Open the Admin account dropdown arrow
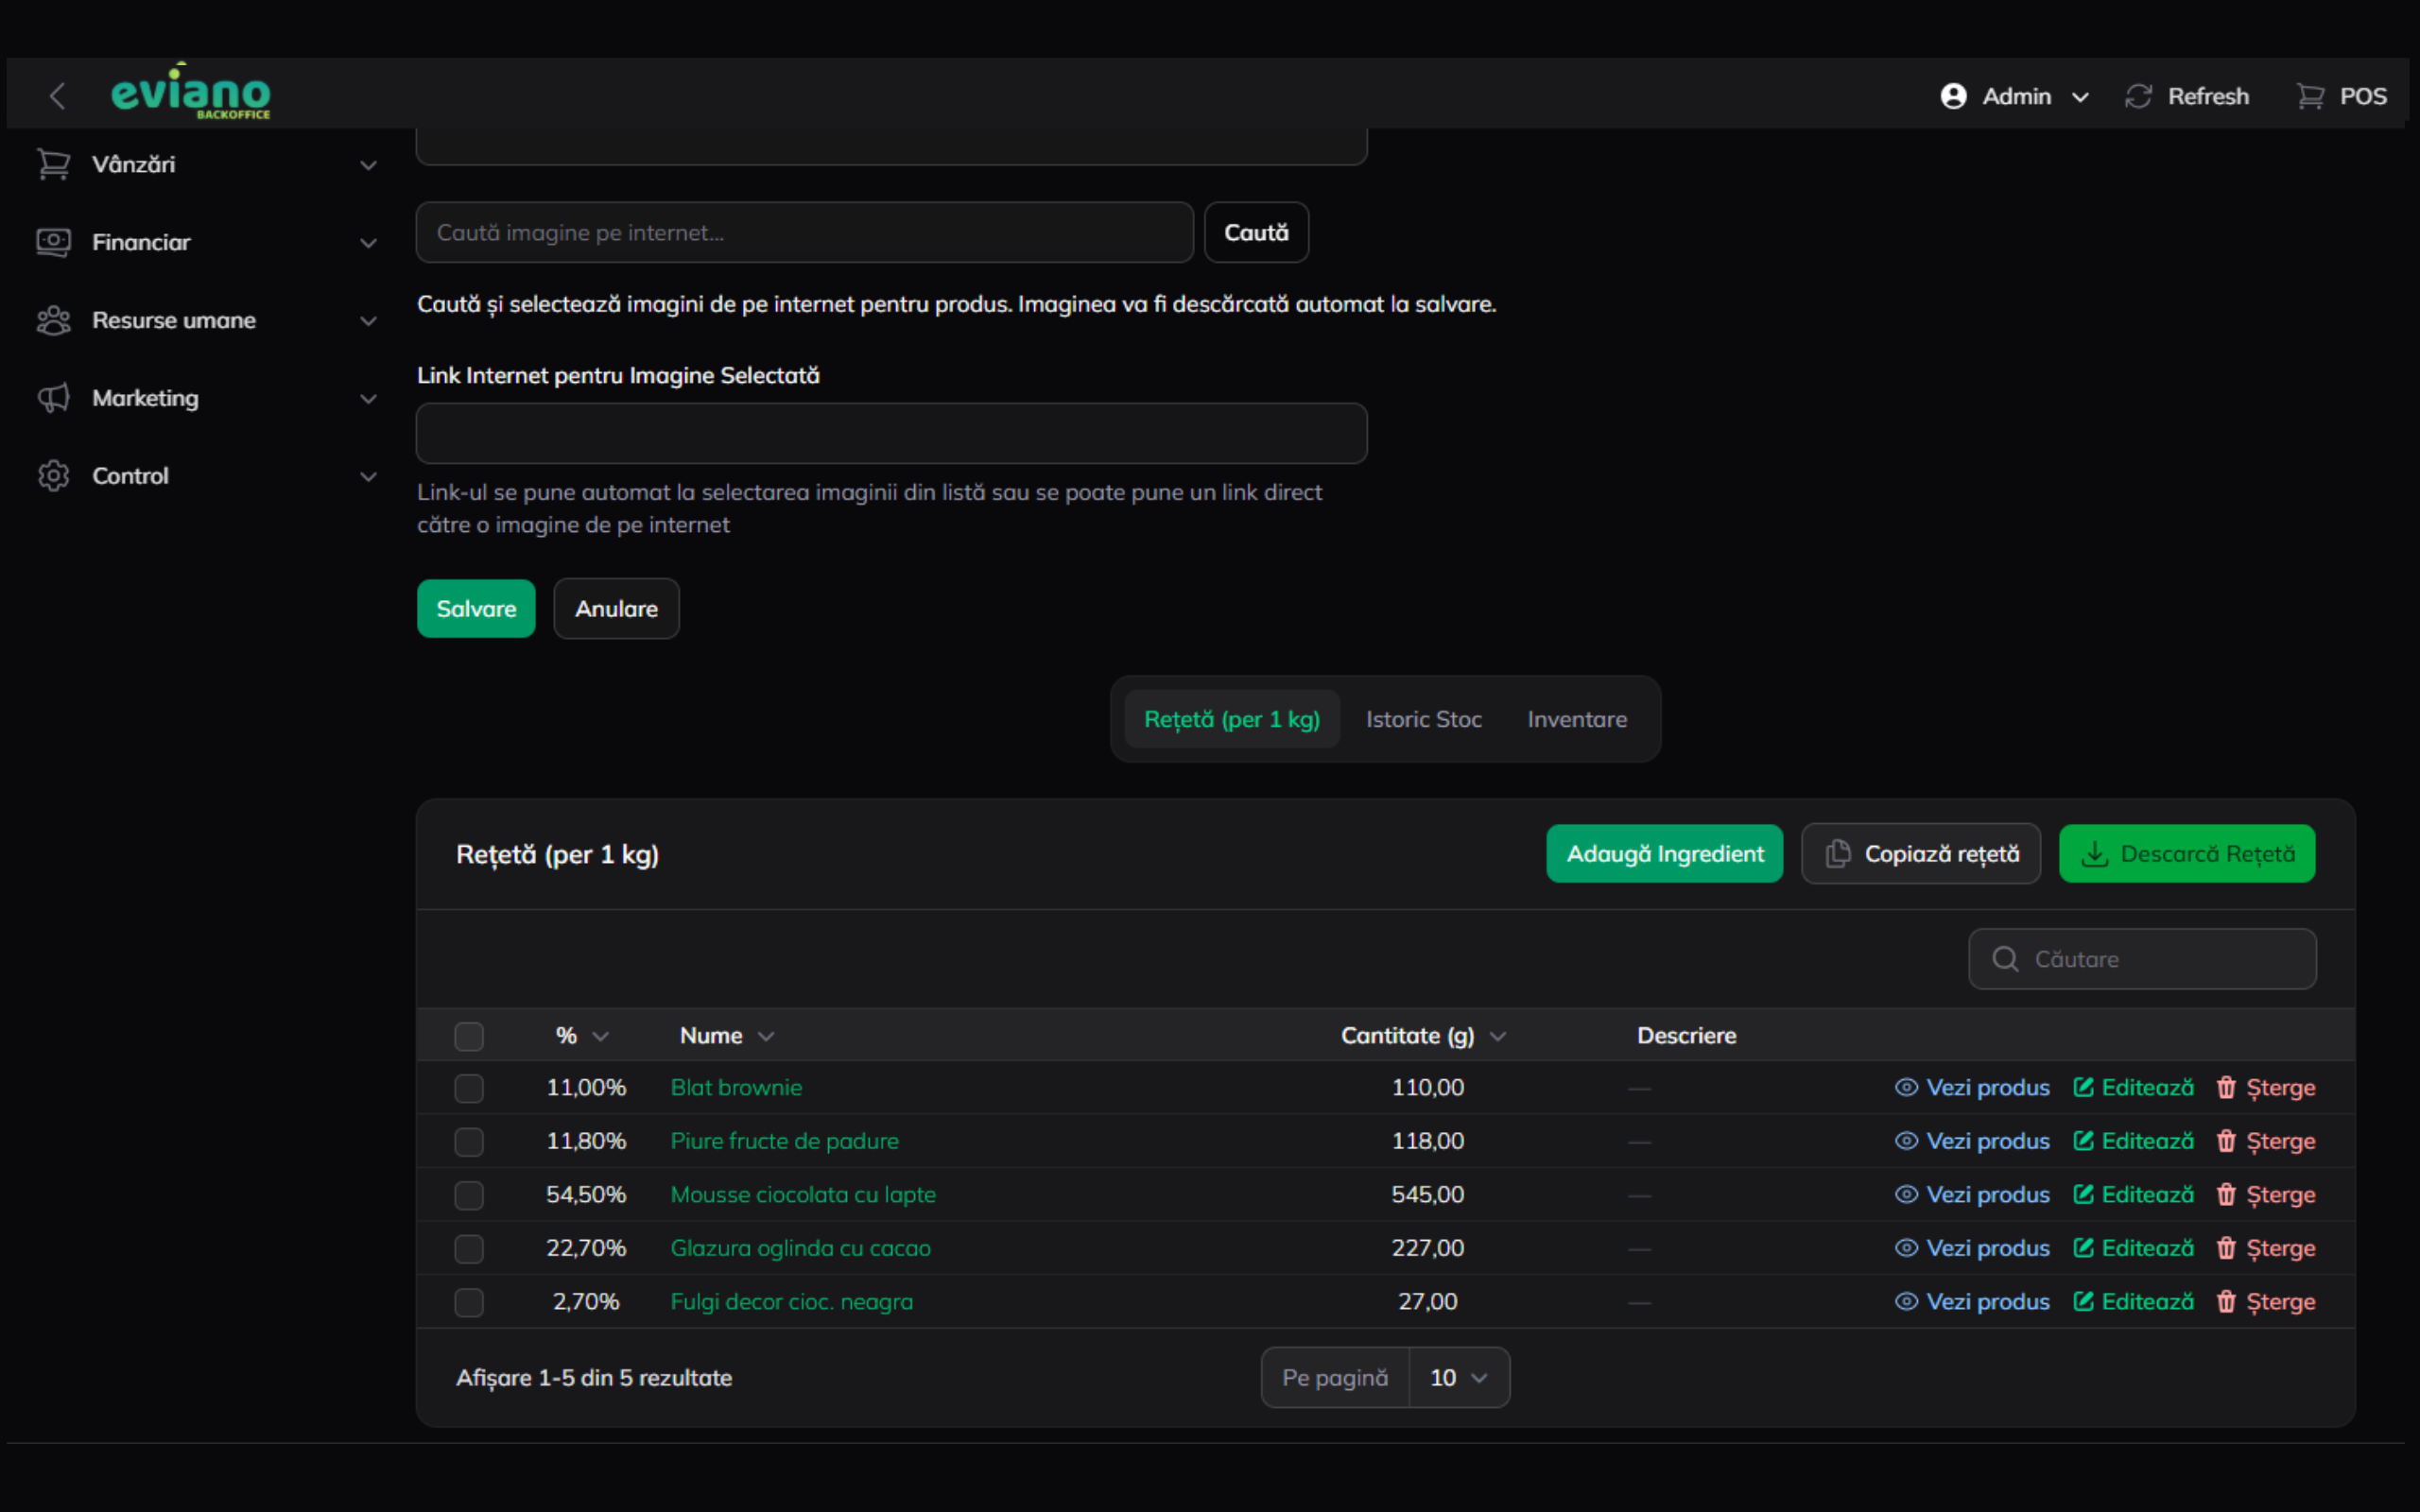Screen dimensions: 2420x1512 (2080, 97)
